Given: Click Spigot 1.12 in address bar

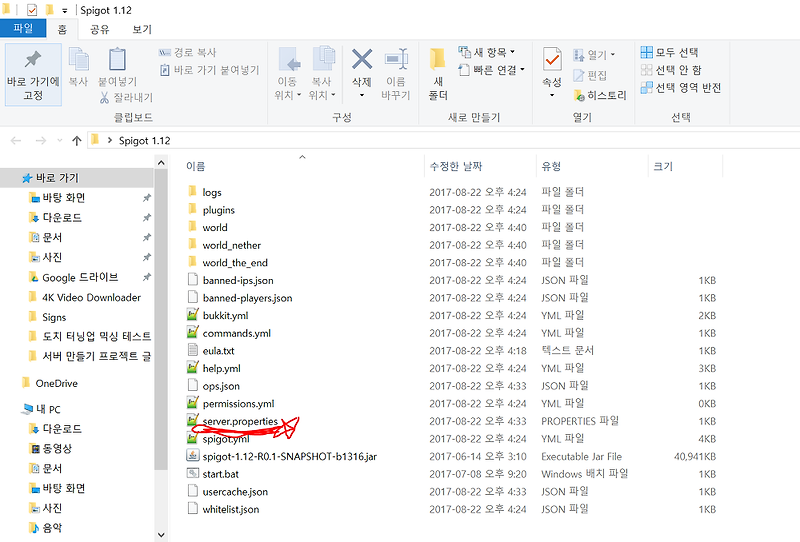Looking at the screenshot, I should pos(144,140).
